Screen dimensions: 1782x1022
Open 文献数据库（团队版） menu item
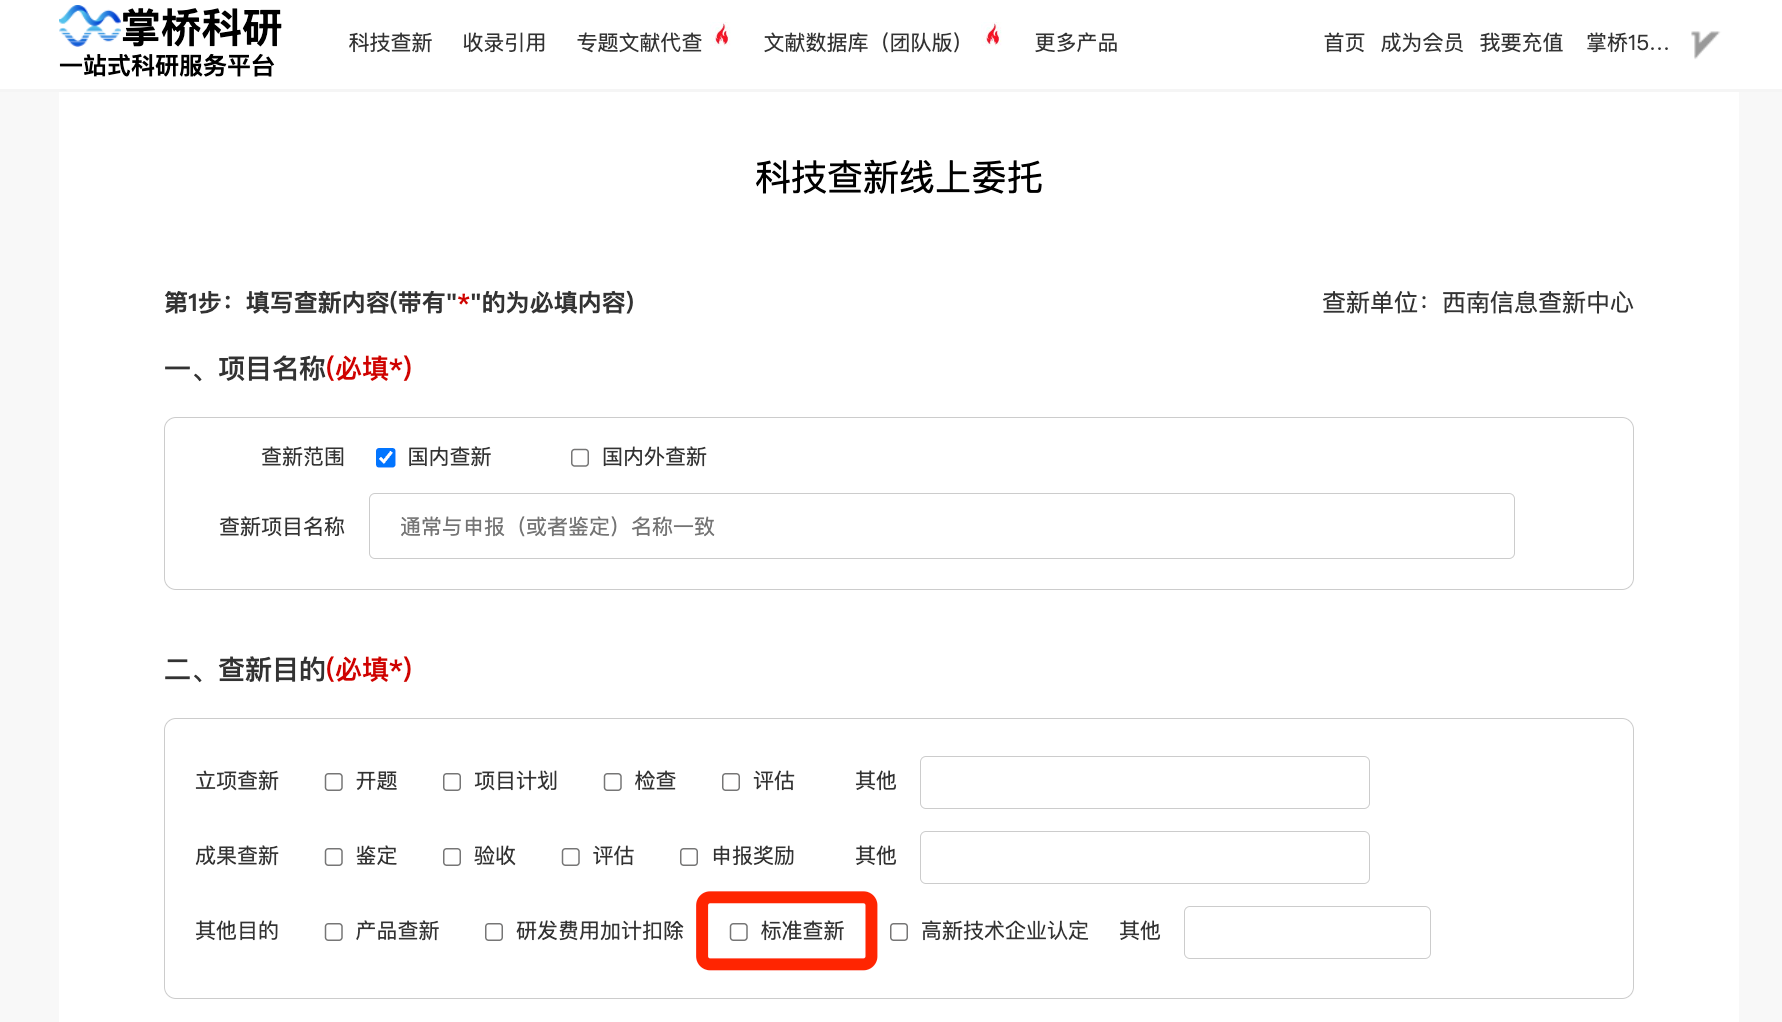coord(862,43)
